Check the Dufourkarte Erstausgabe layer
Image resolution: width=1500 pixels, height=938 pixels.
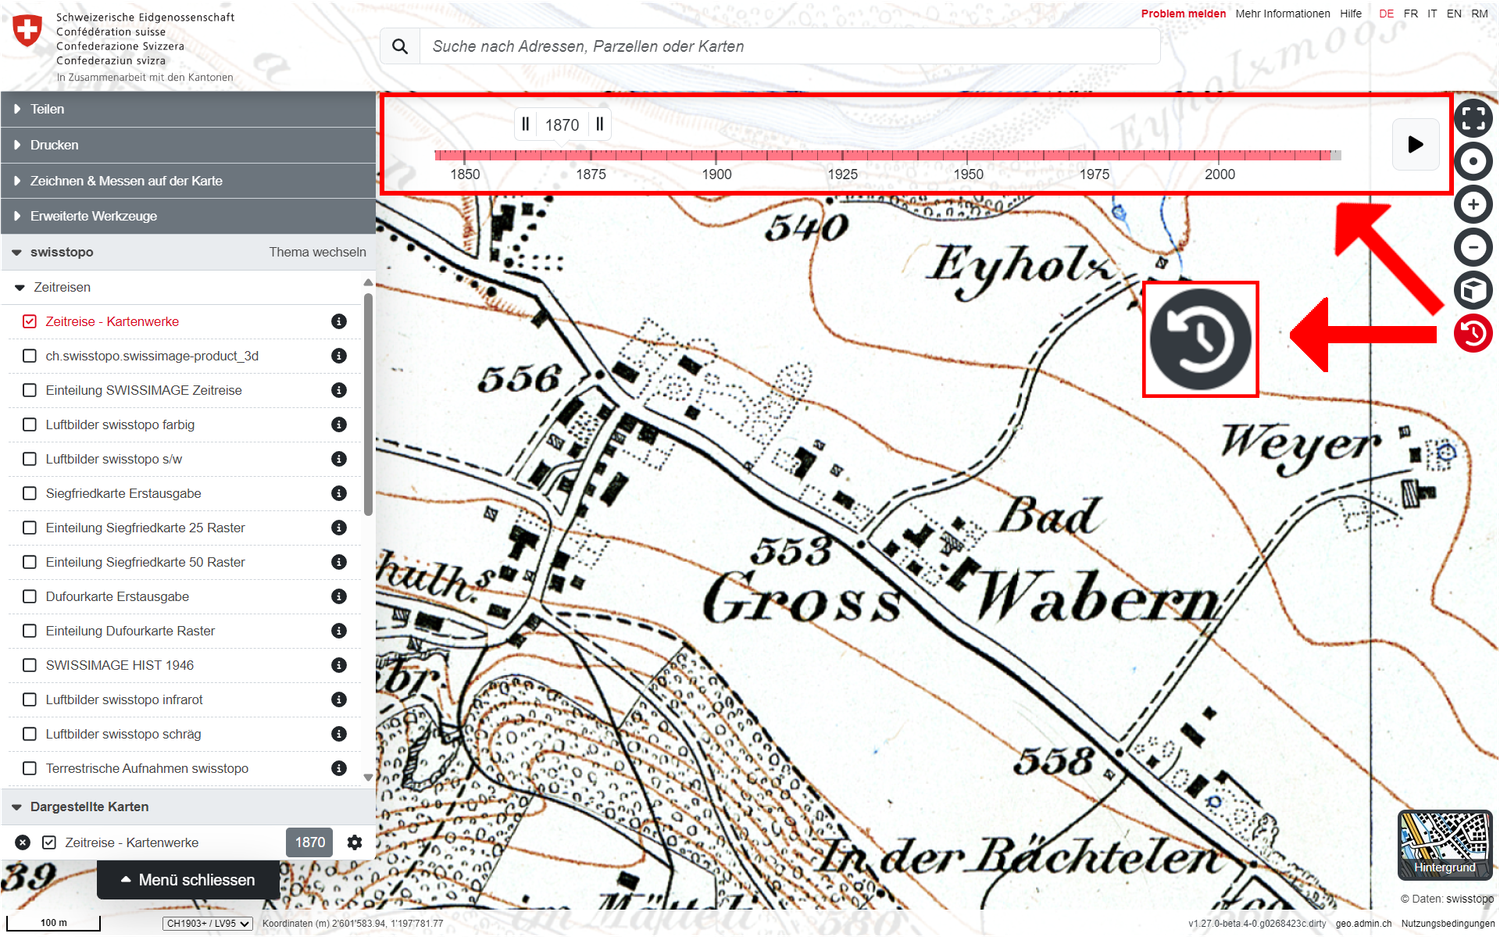pyautogui.click(x=30, y=597)
